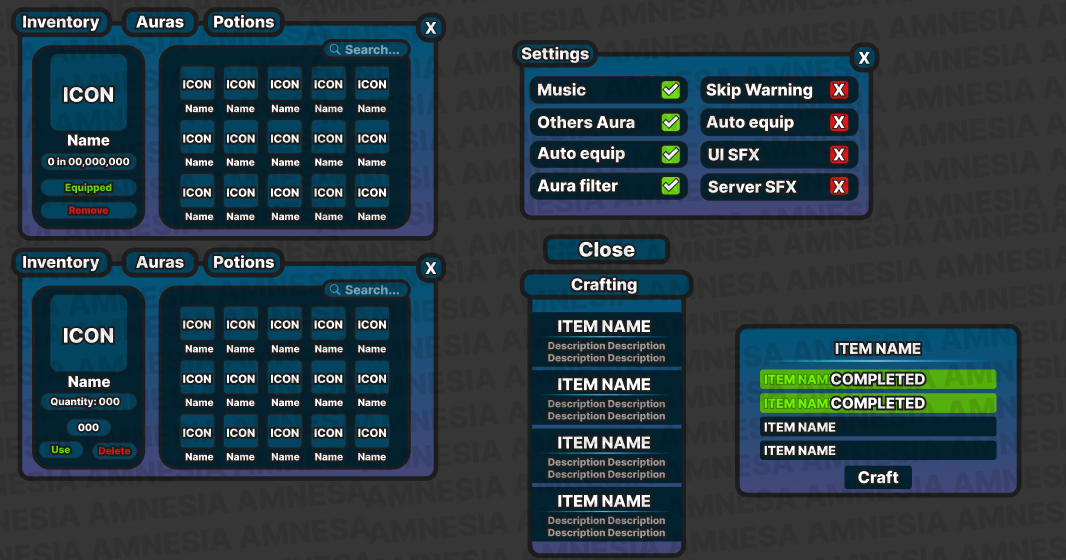This screenshot has height=560, width=1066.
Task: Click the green Use button
Action: (x=61, y=449)
